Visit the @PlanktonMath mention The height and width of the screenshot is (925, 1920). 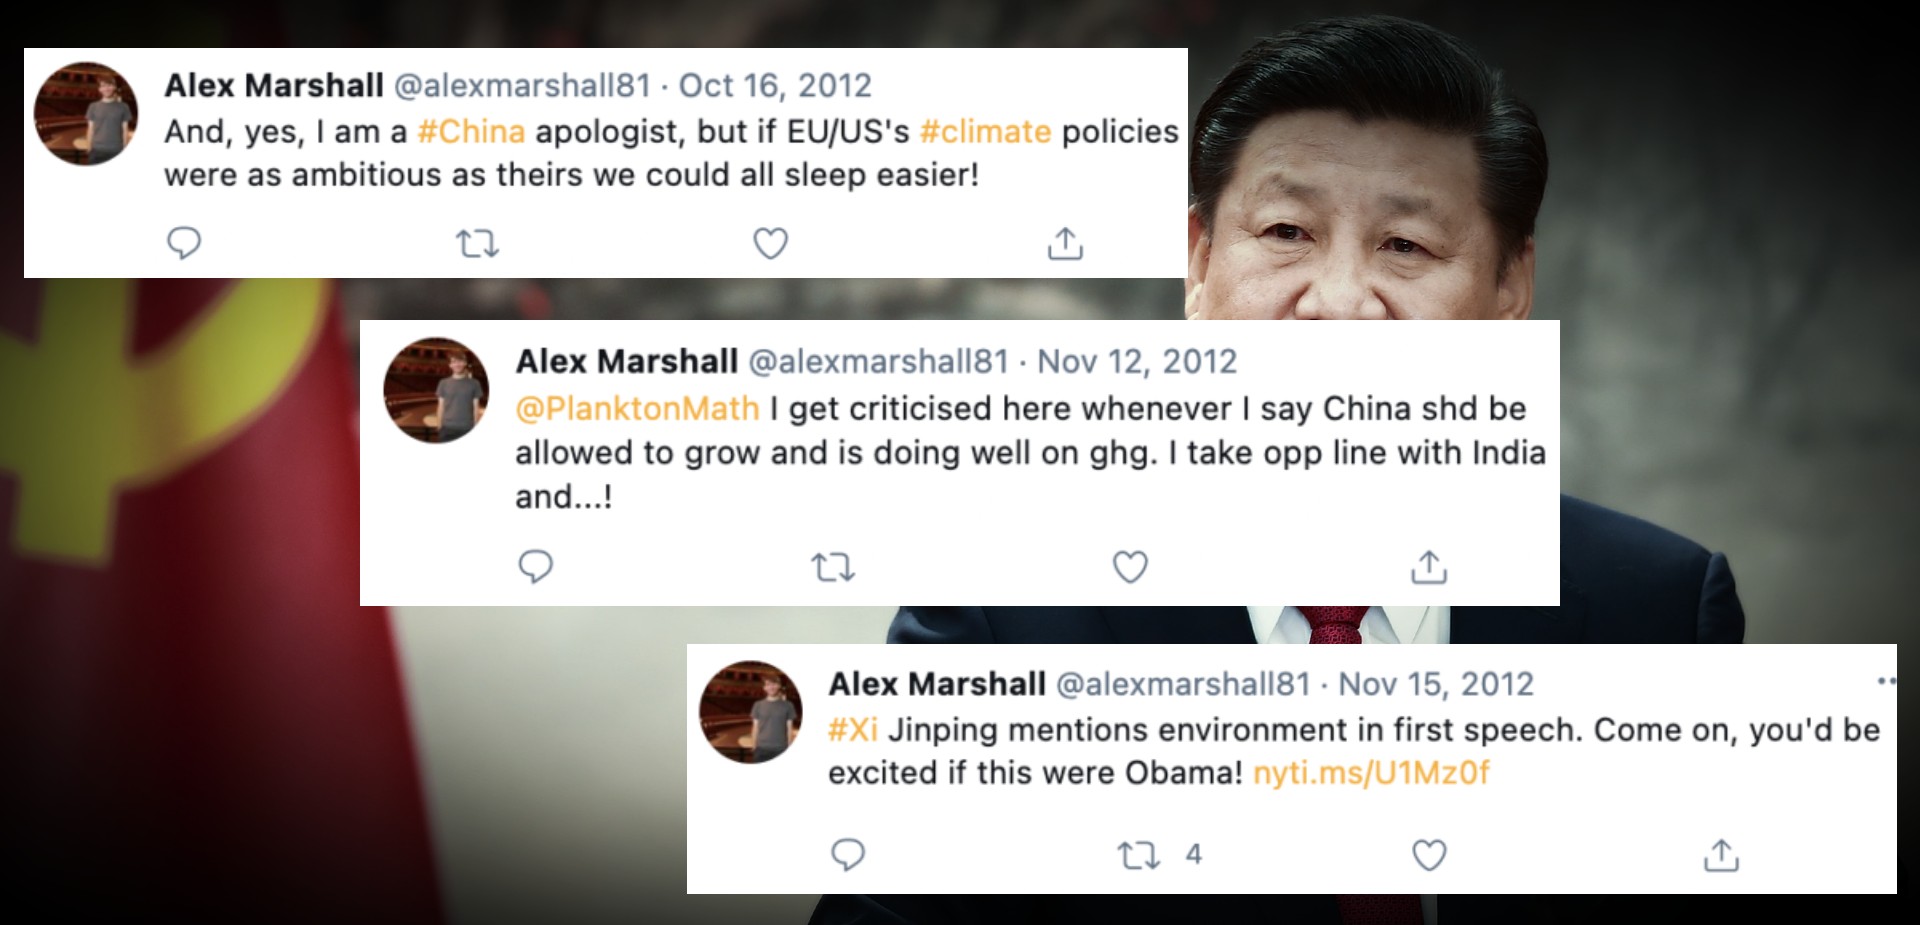point(637,408)
